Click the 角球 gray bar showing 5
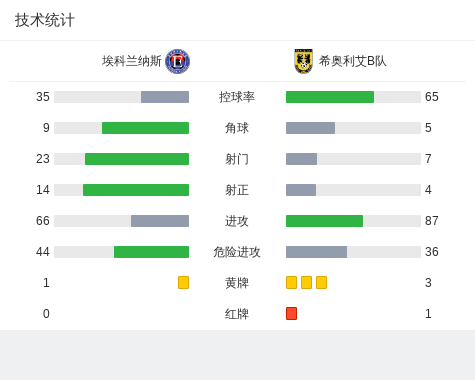This screenshot has height=380, width=475. [x=310, y=128]
